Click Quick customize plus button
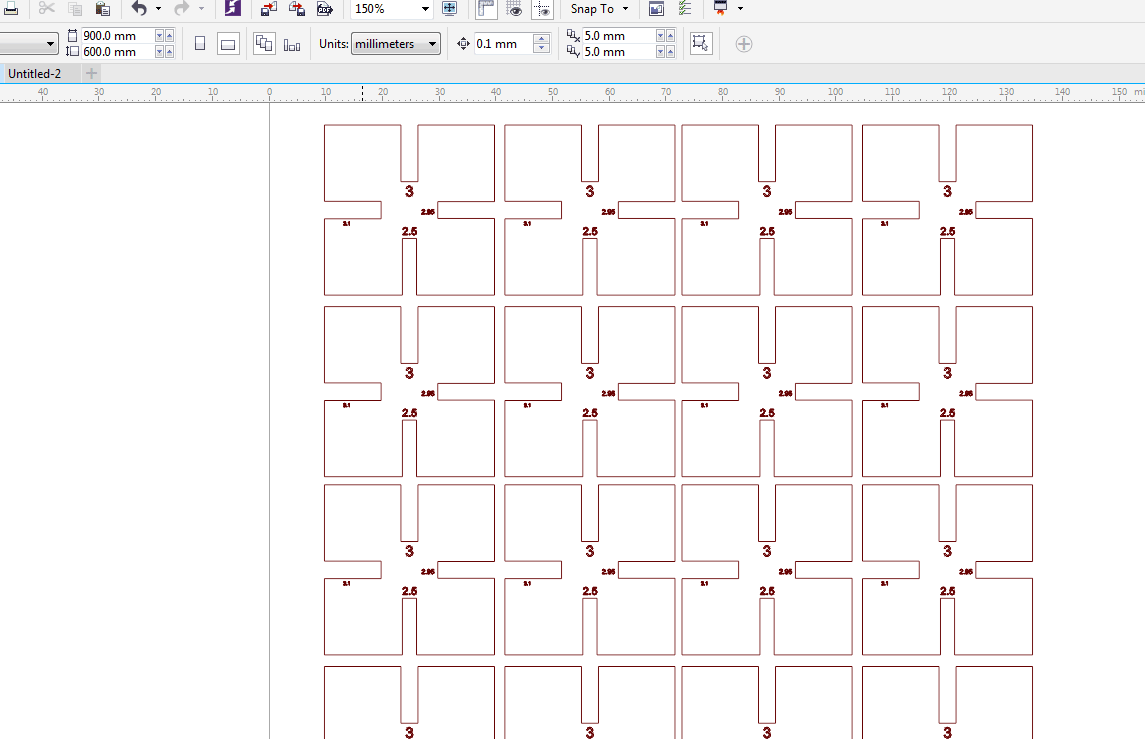This screenshot has height=739, width=1145. 743,44
